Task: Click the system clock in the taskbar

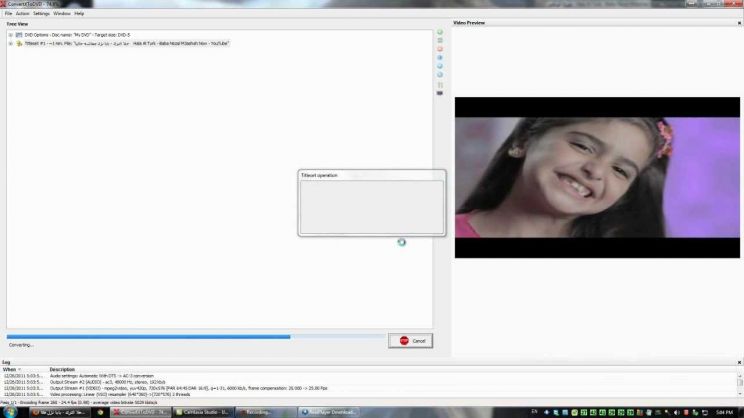Action: coord(725,412)
